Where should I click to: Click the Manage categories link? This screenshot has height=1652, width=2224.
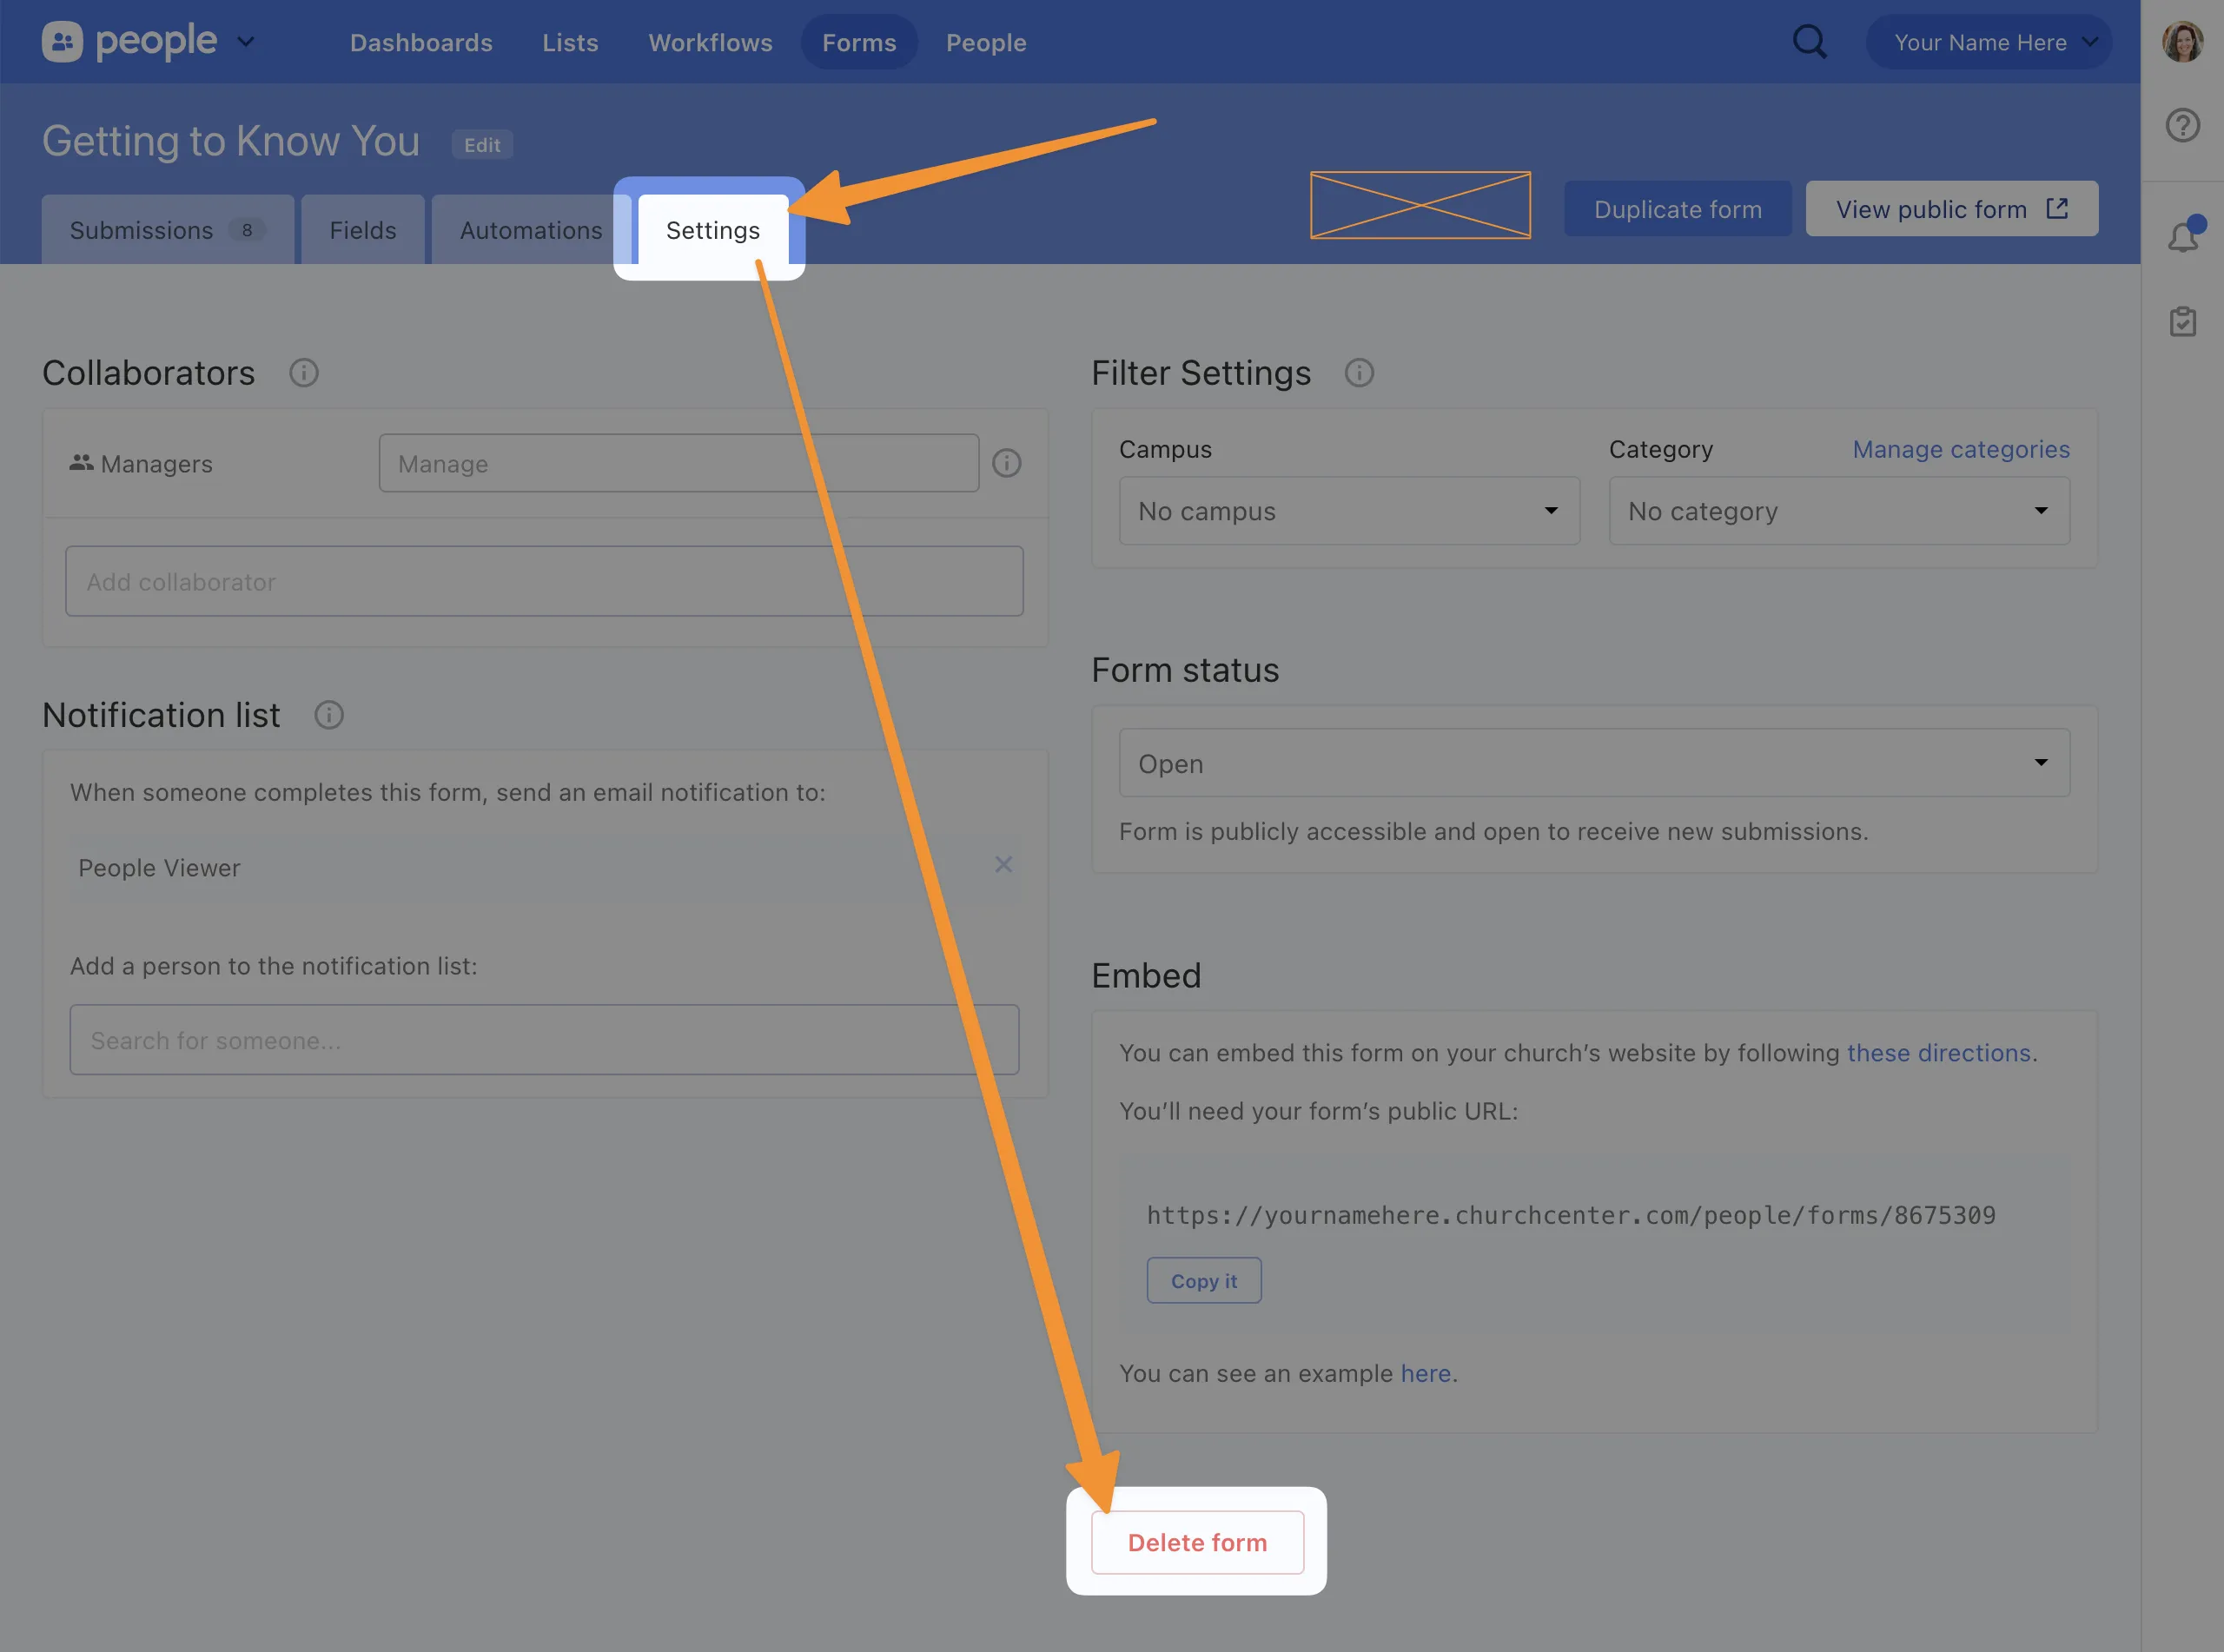1960,449
